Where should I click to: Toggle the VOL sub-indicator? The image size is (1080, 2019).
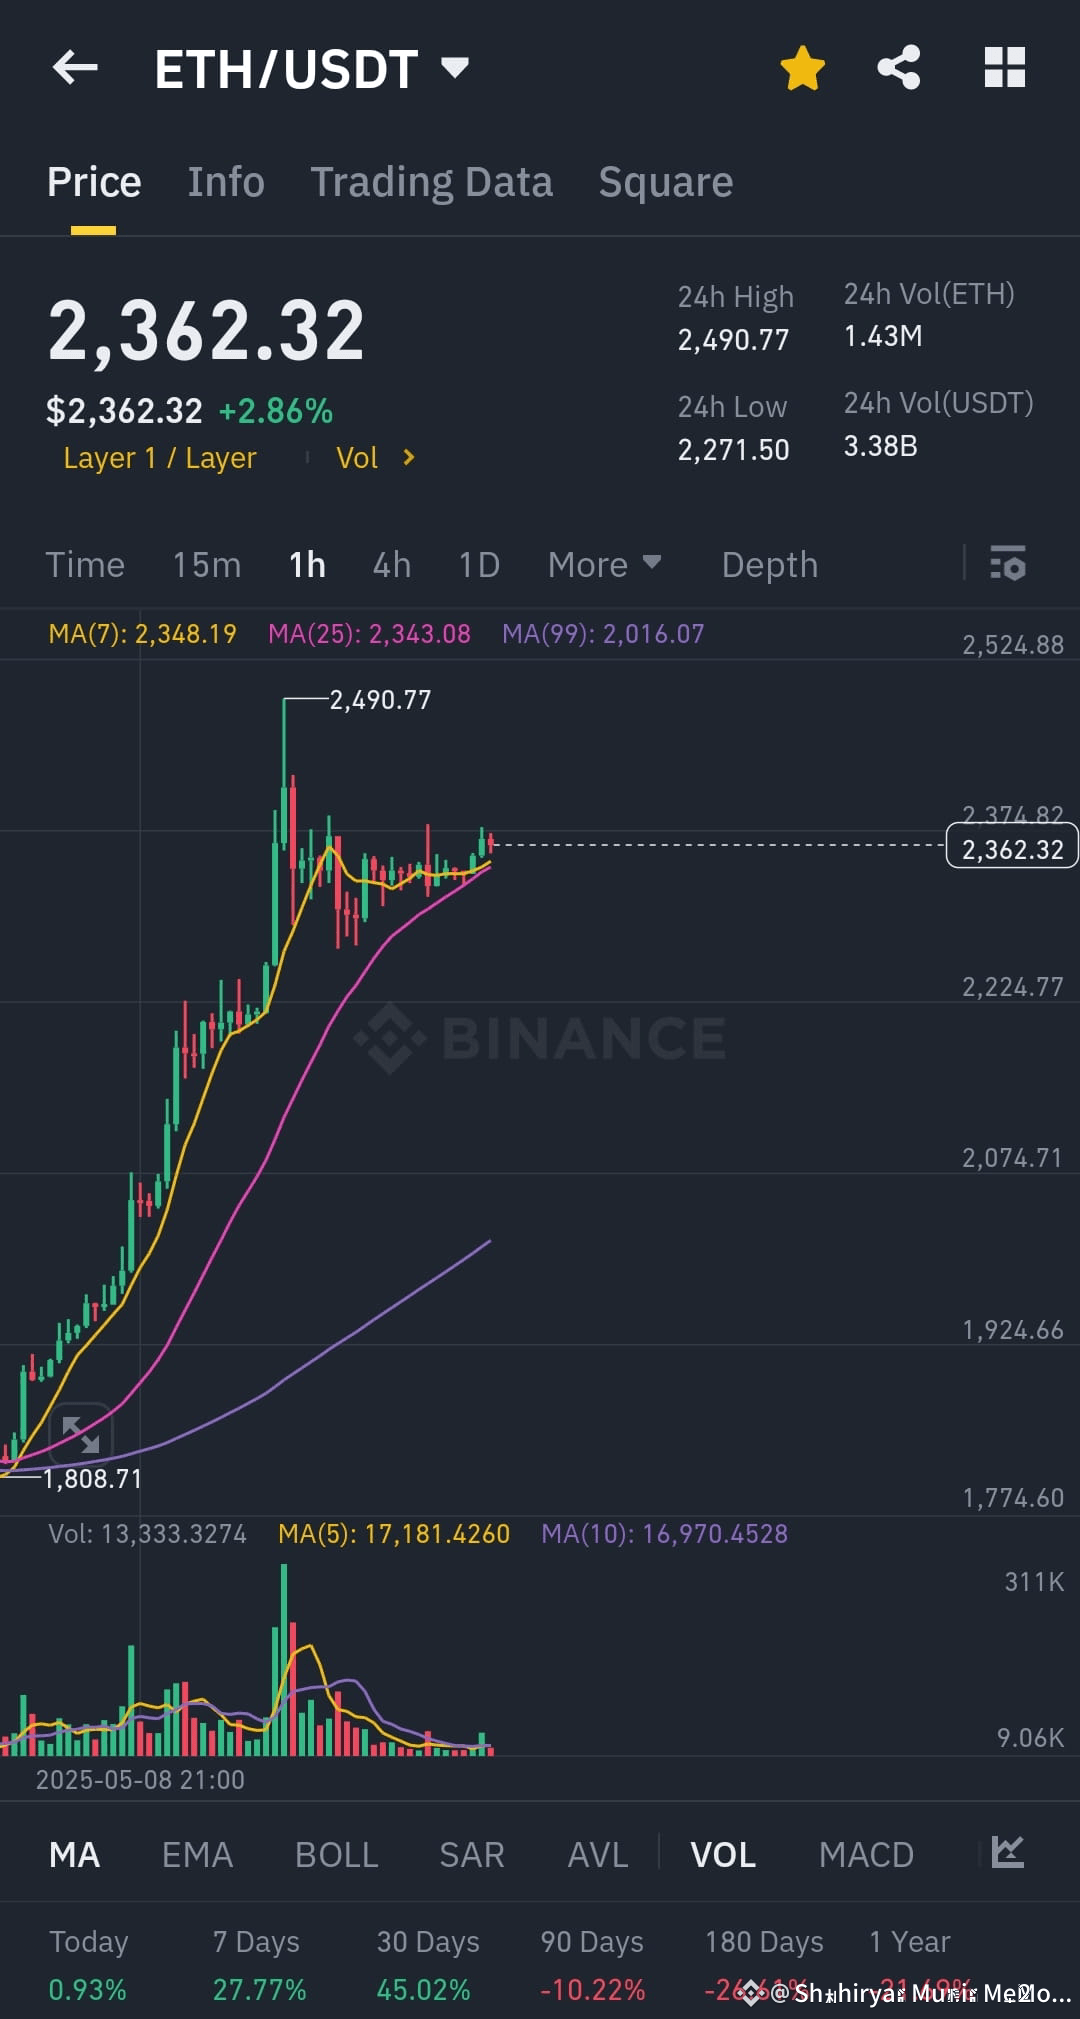723,1855
